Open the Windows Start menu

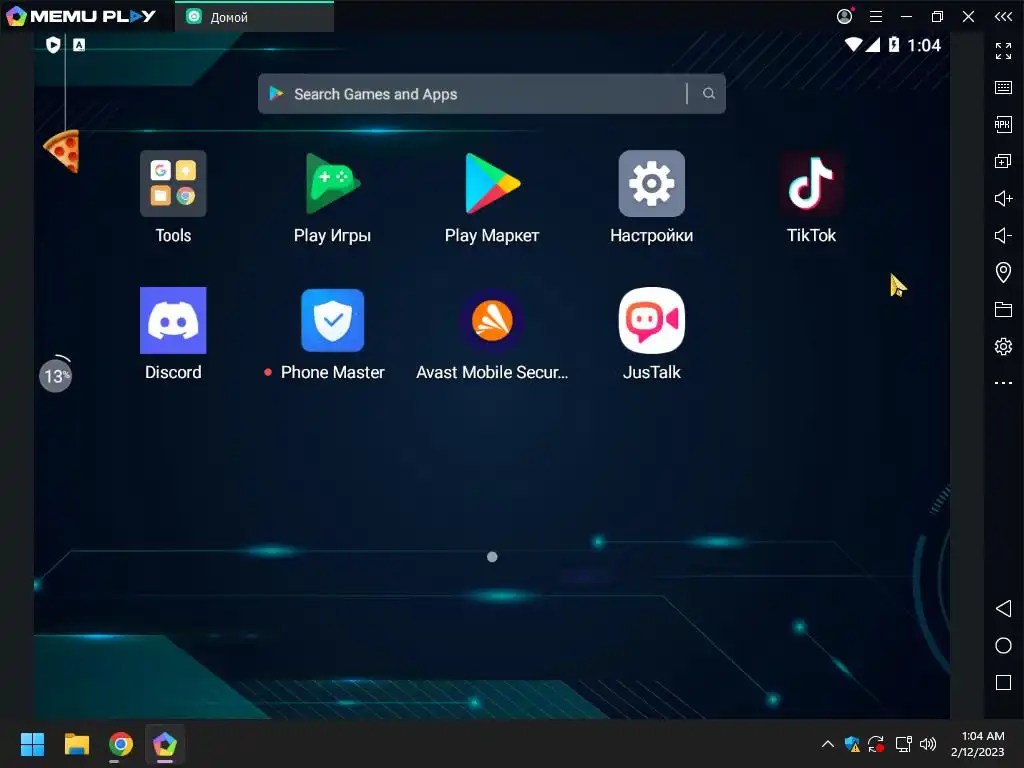click(32, 744)
